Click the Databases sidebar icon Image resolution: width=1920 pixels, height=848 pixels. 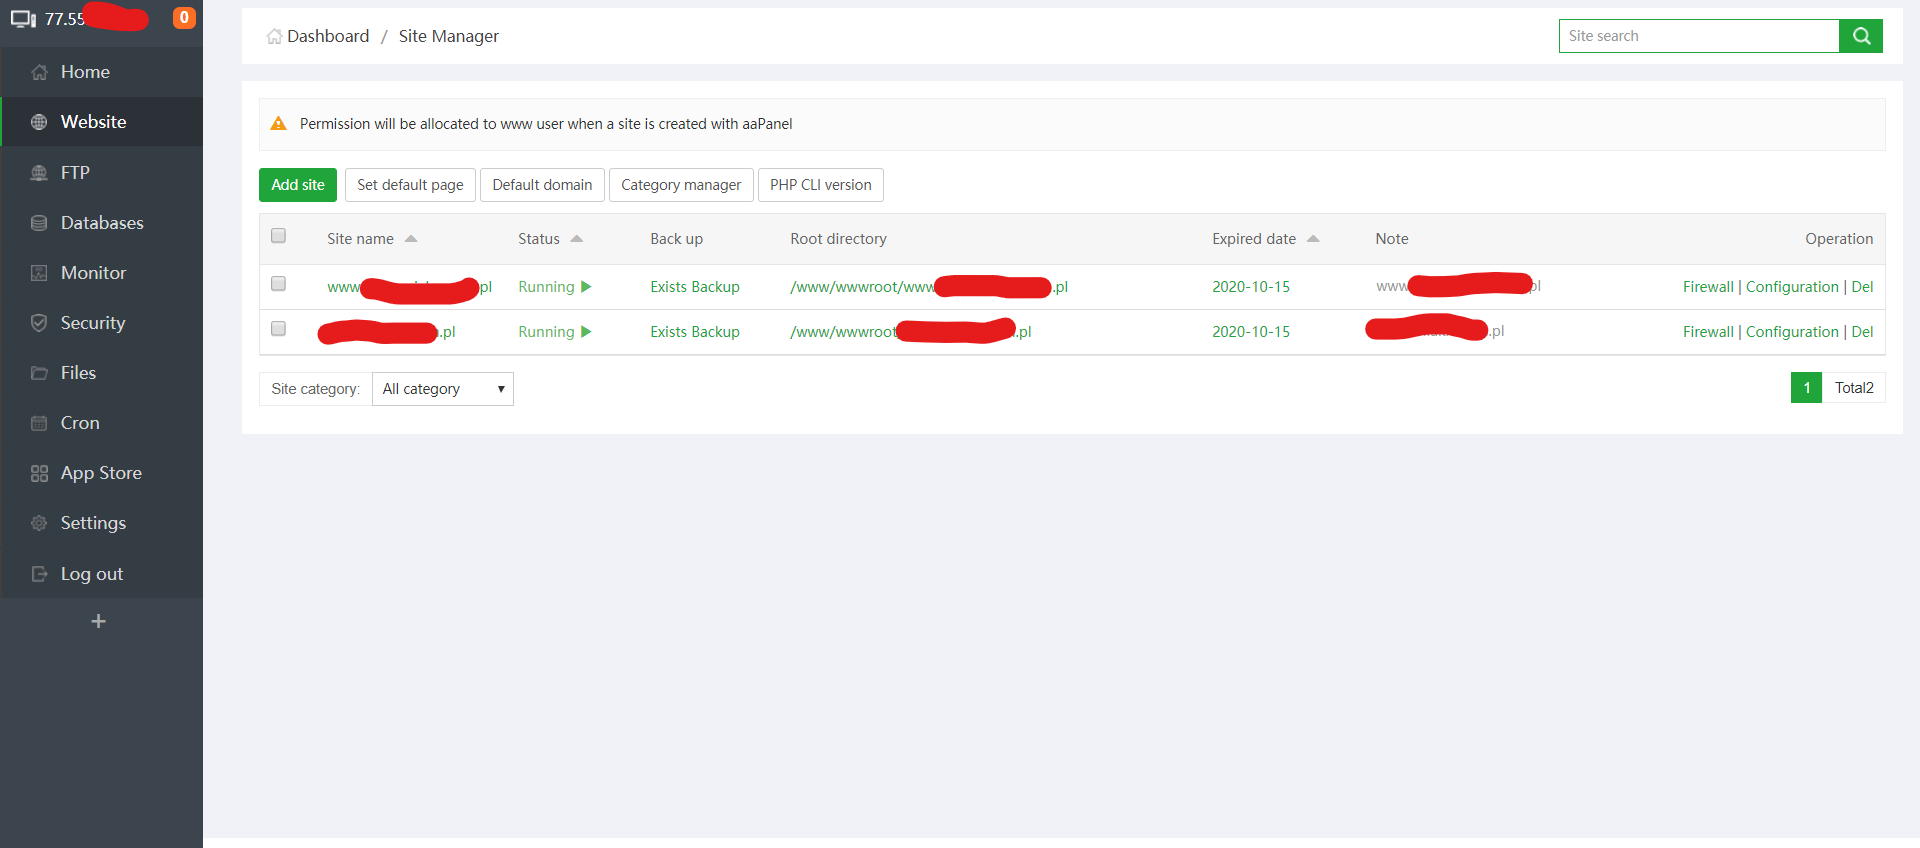click(39, 223)
